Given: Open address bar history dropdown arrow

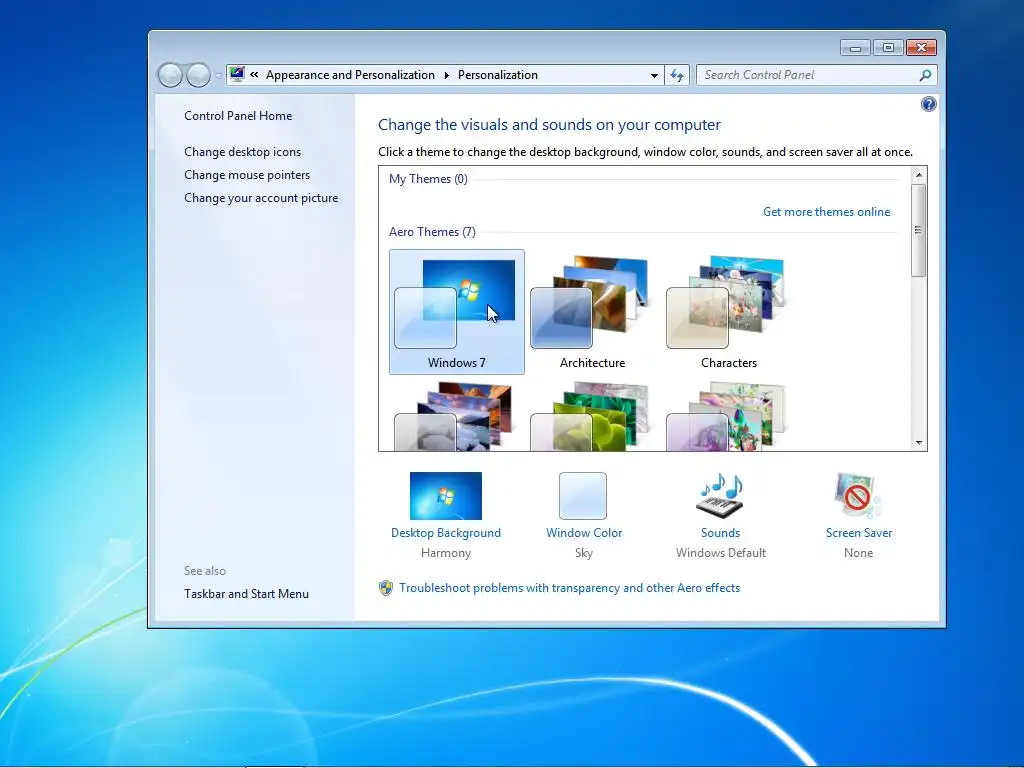Looking at the screenshot, I should (x=654, y=76).
